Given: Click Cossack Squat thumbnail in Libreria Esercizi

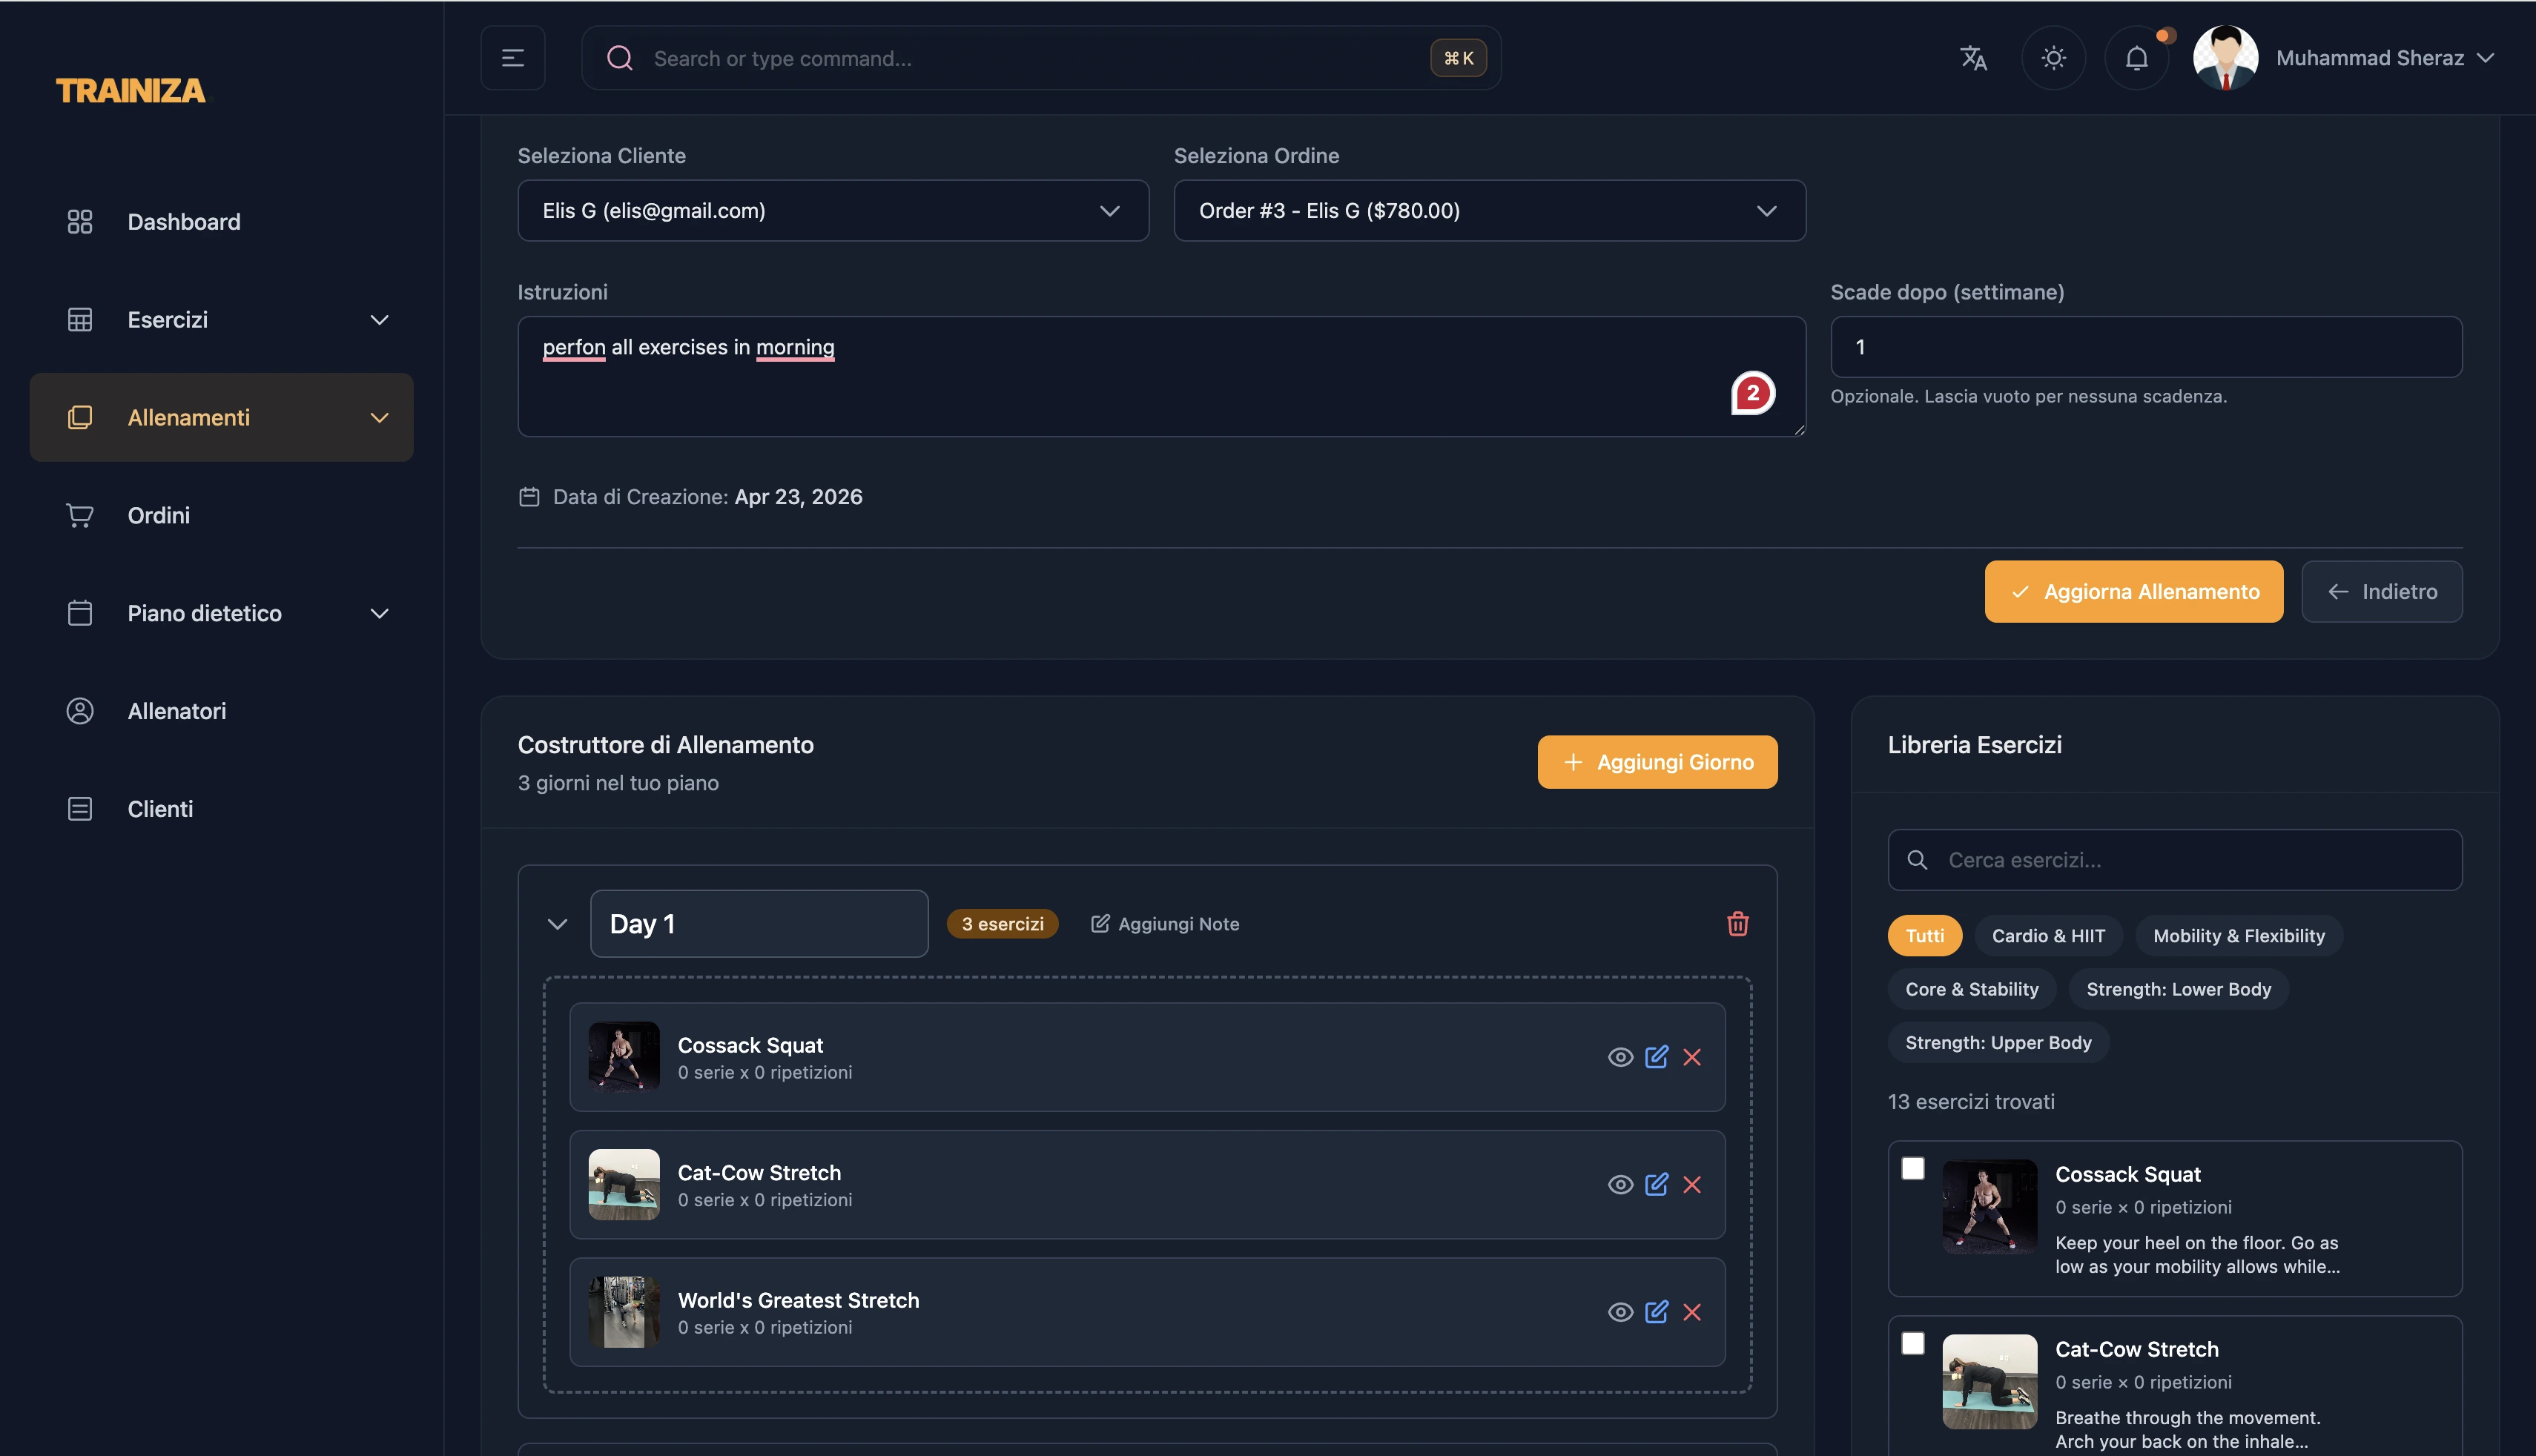Looking at the screenshot, I should [1989, 1207].
